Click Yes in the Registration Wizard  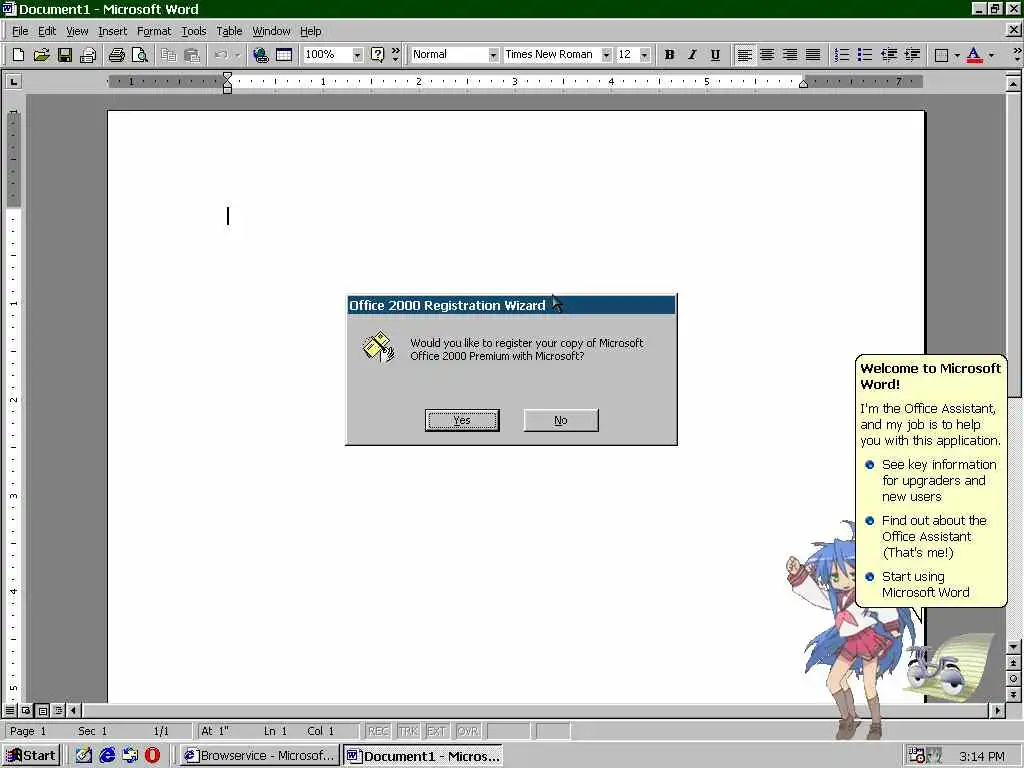point(462,421)
